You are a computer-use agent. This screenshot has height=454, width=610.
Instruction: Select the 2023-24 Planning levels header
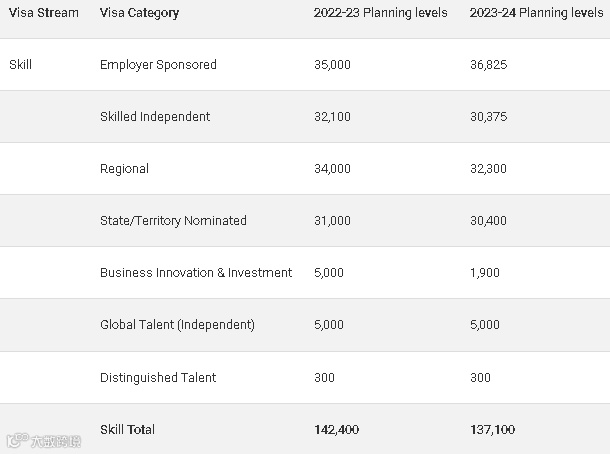tap(536, 13)
